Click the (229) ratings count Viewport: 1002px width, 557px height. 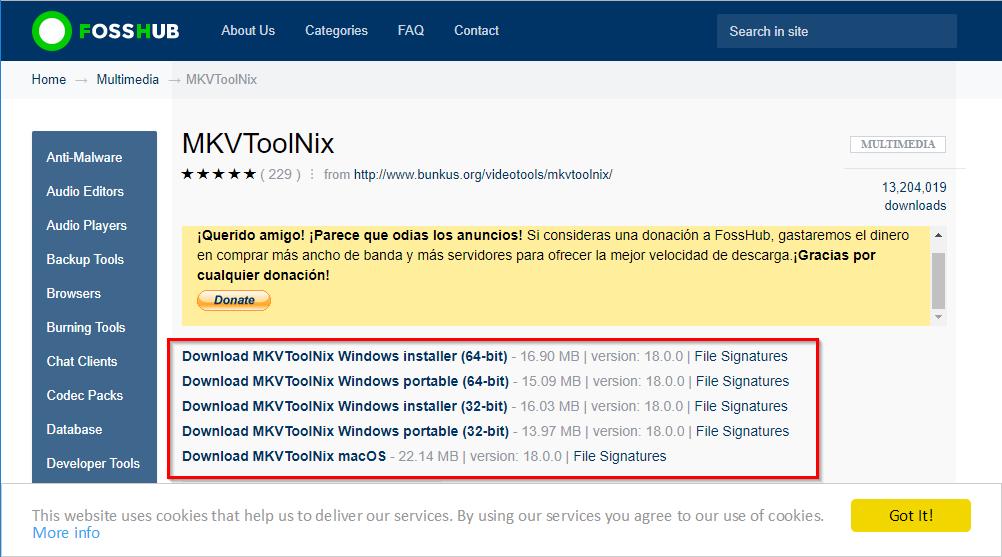coord(280,174)
